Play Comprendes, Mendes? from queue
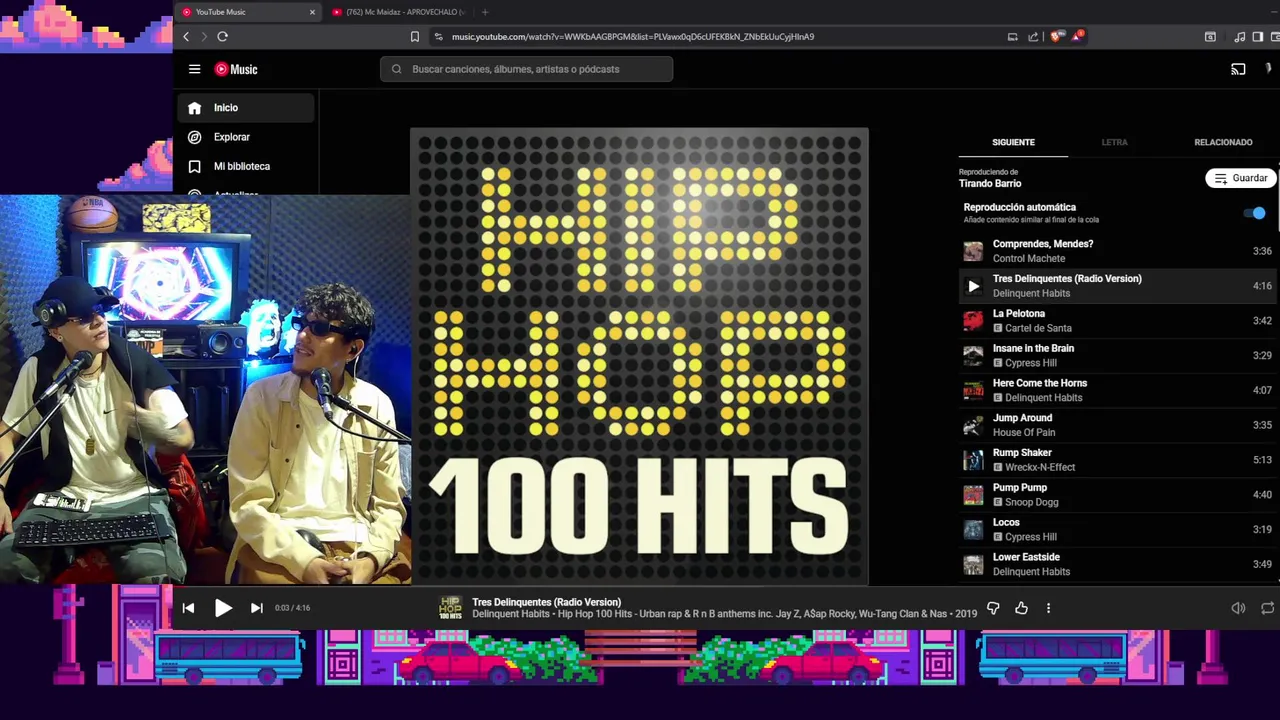1280x720 pixels. [1118, 251]
